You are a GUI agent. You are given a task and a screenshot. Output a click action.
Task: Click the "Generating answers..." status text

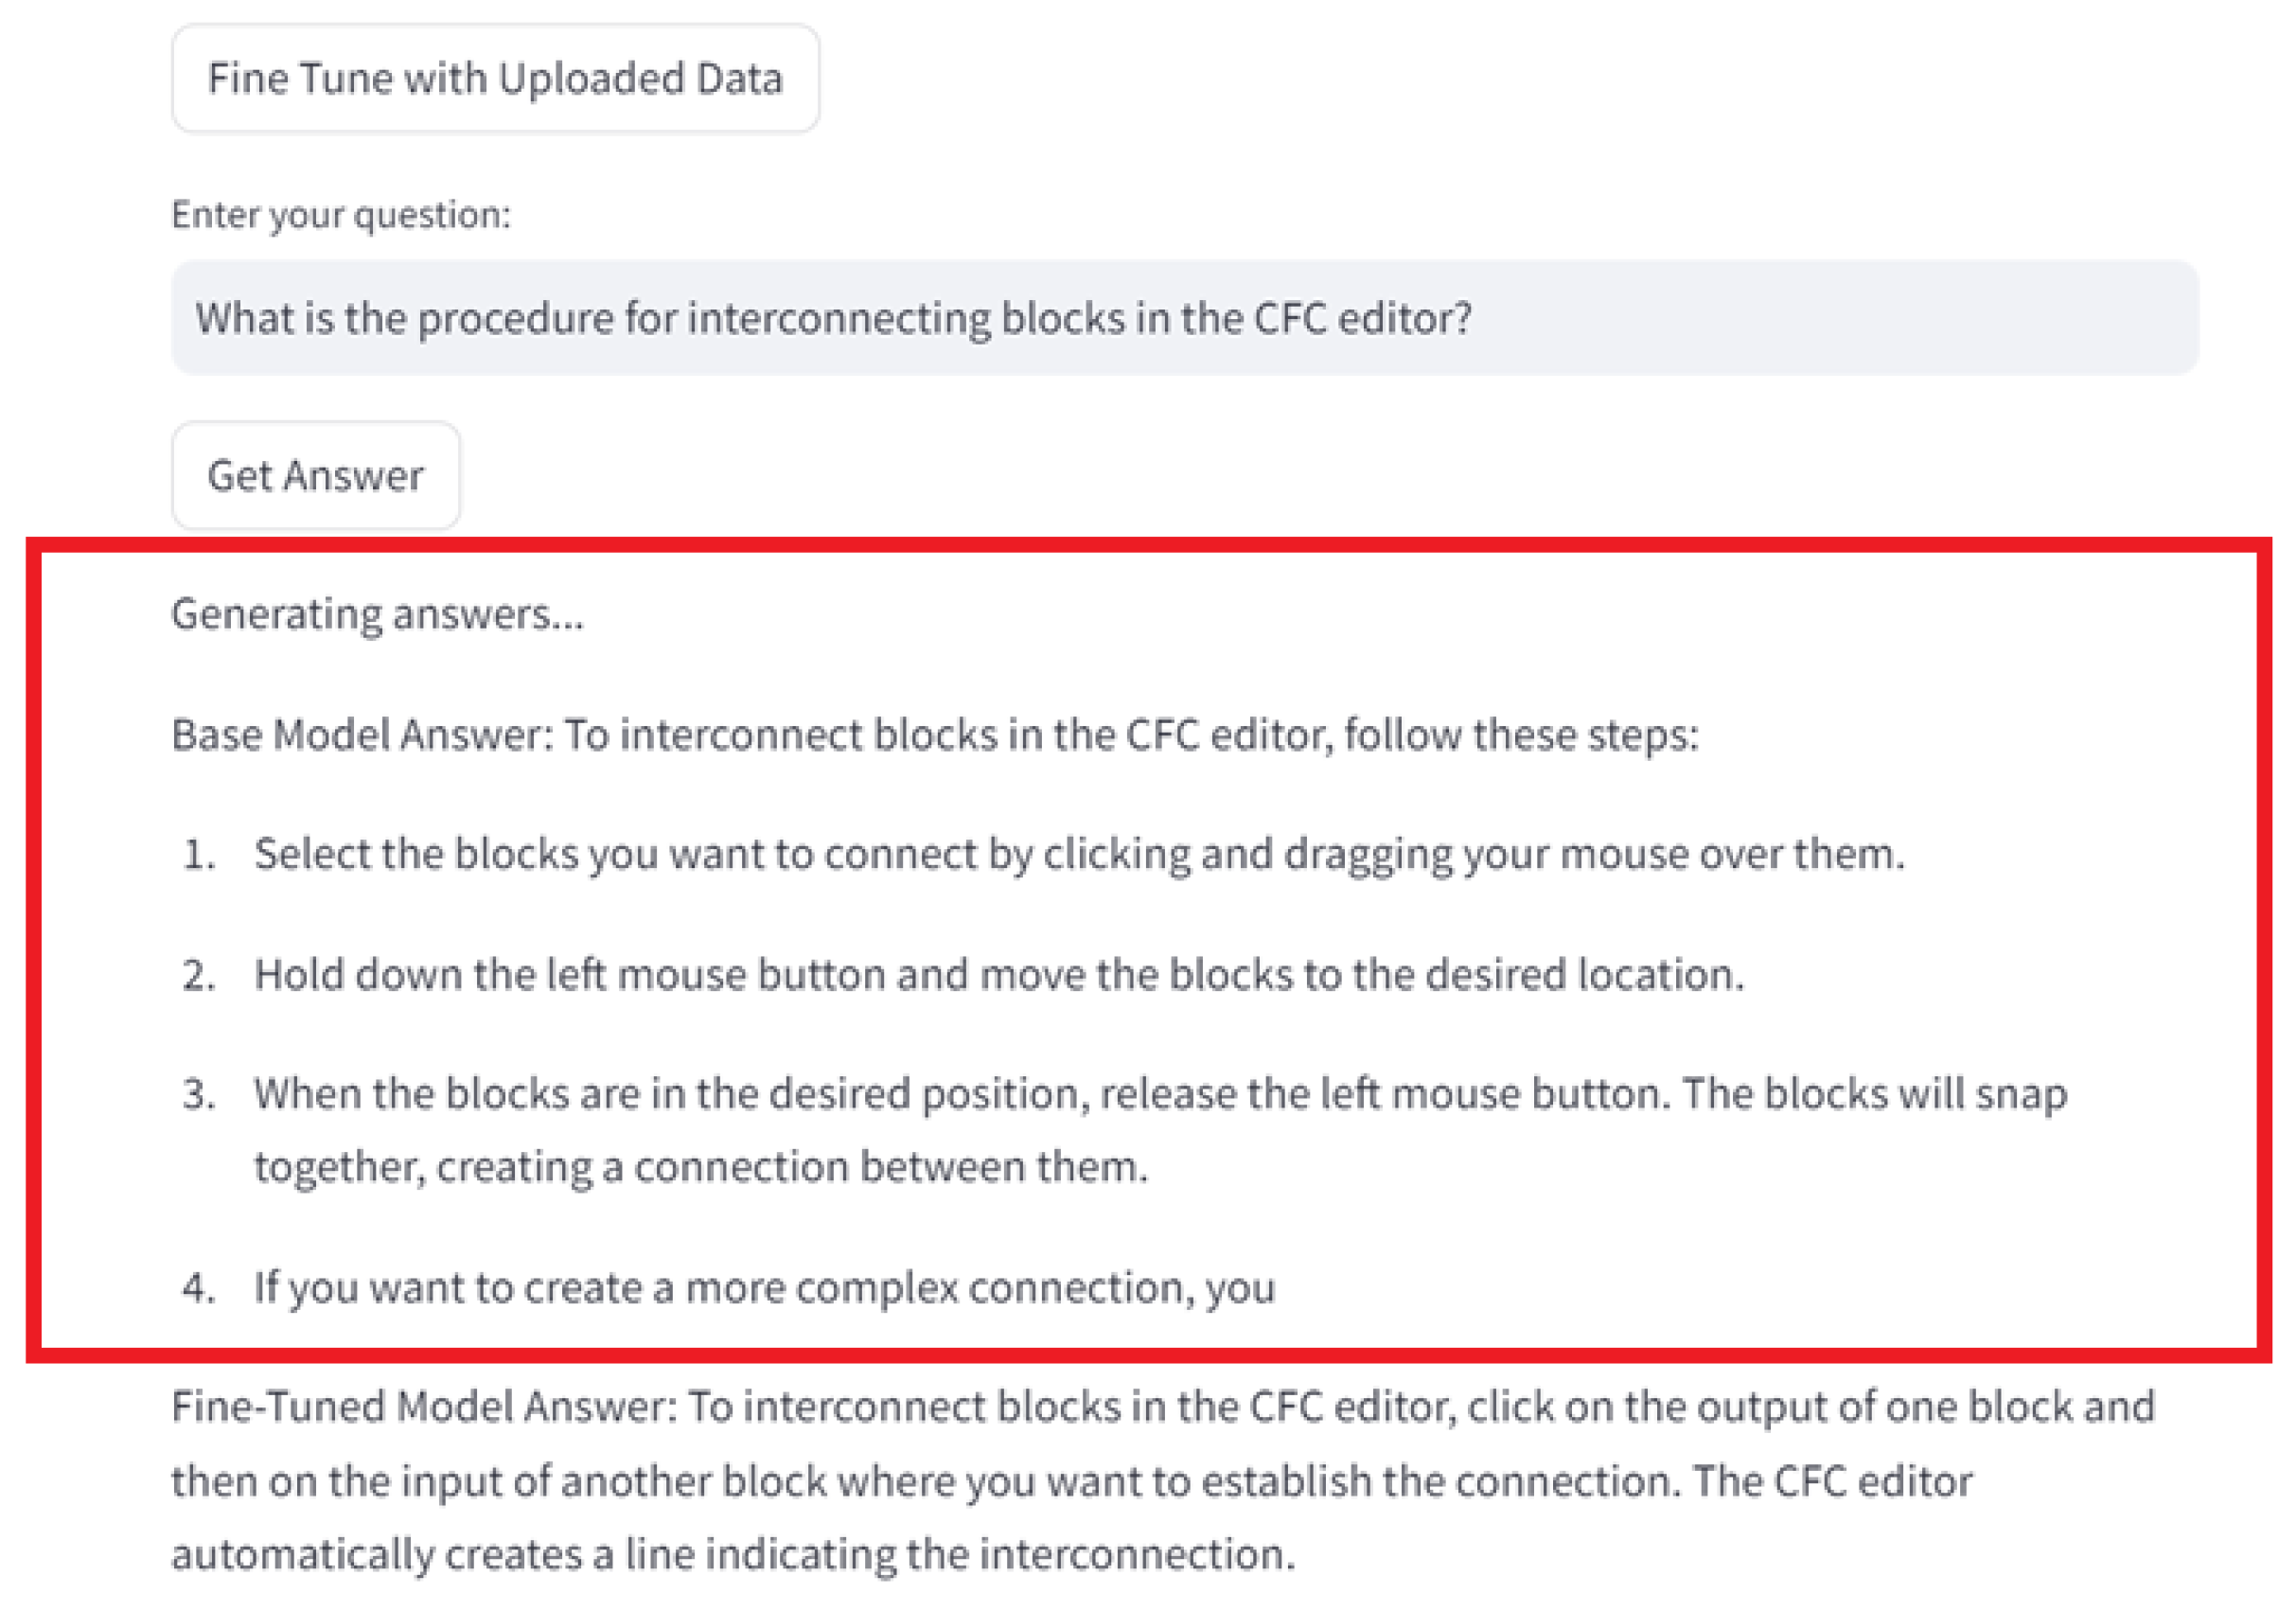pos(377,614)
